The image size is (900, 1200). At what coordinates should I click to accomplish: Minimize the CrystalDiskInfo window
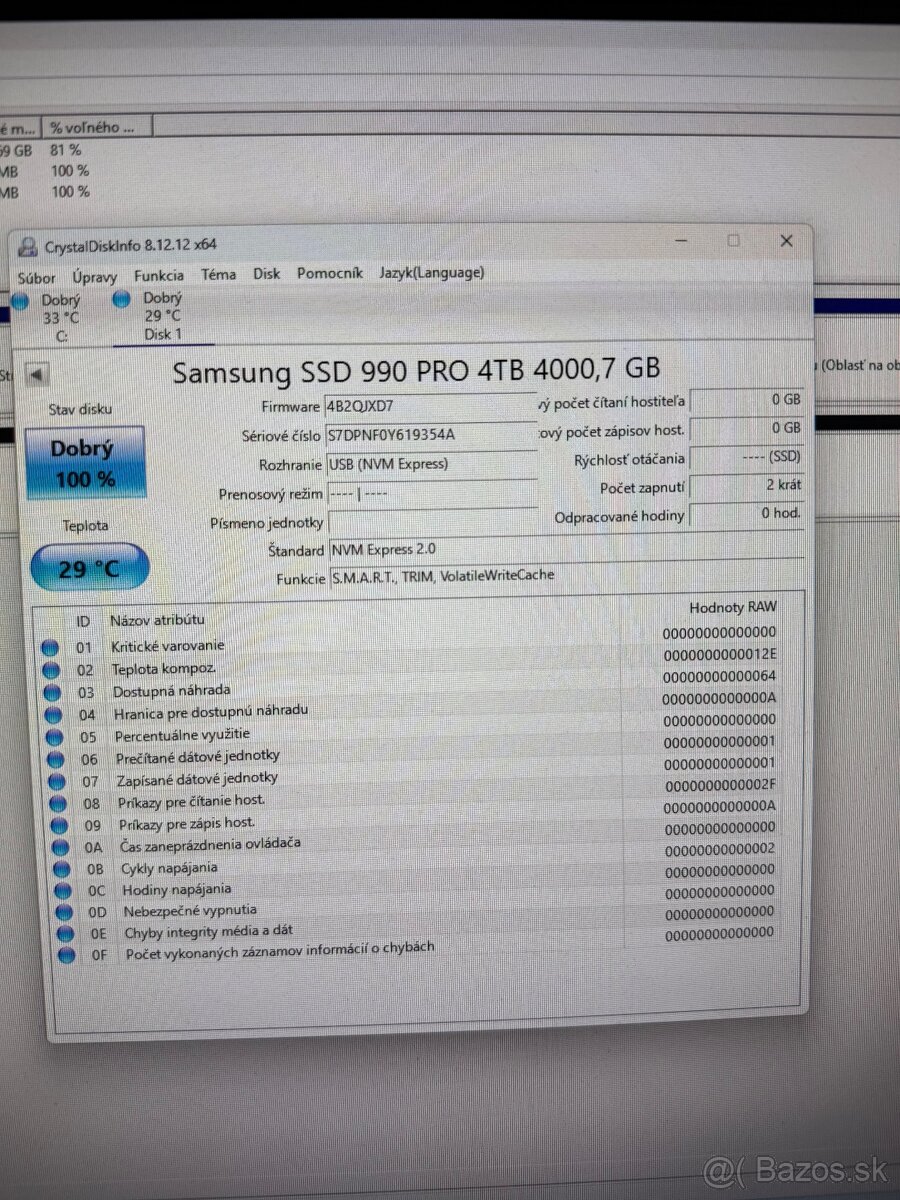[682, 241]
